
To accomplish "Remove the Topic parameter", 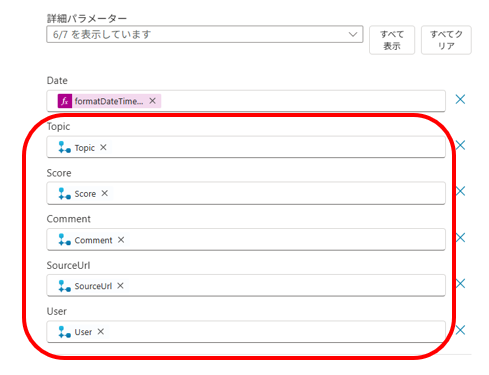I will click(x=460, y=145).
